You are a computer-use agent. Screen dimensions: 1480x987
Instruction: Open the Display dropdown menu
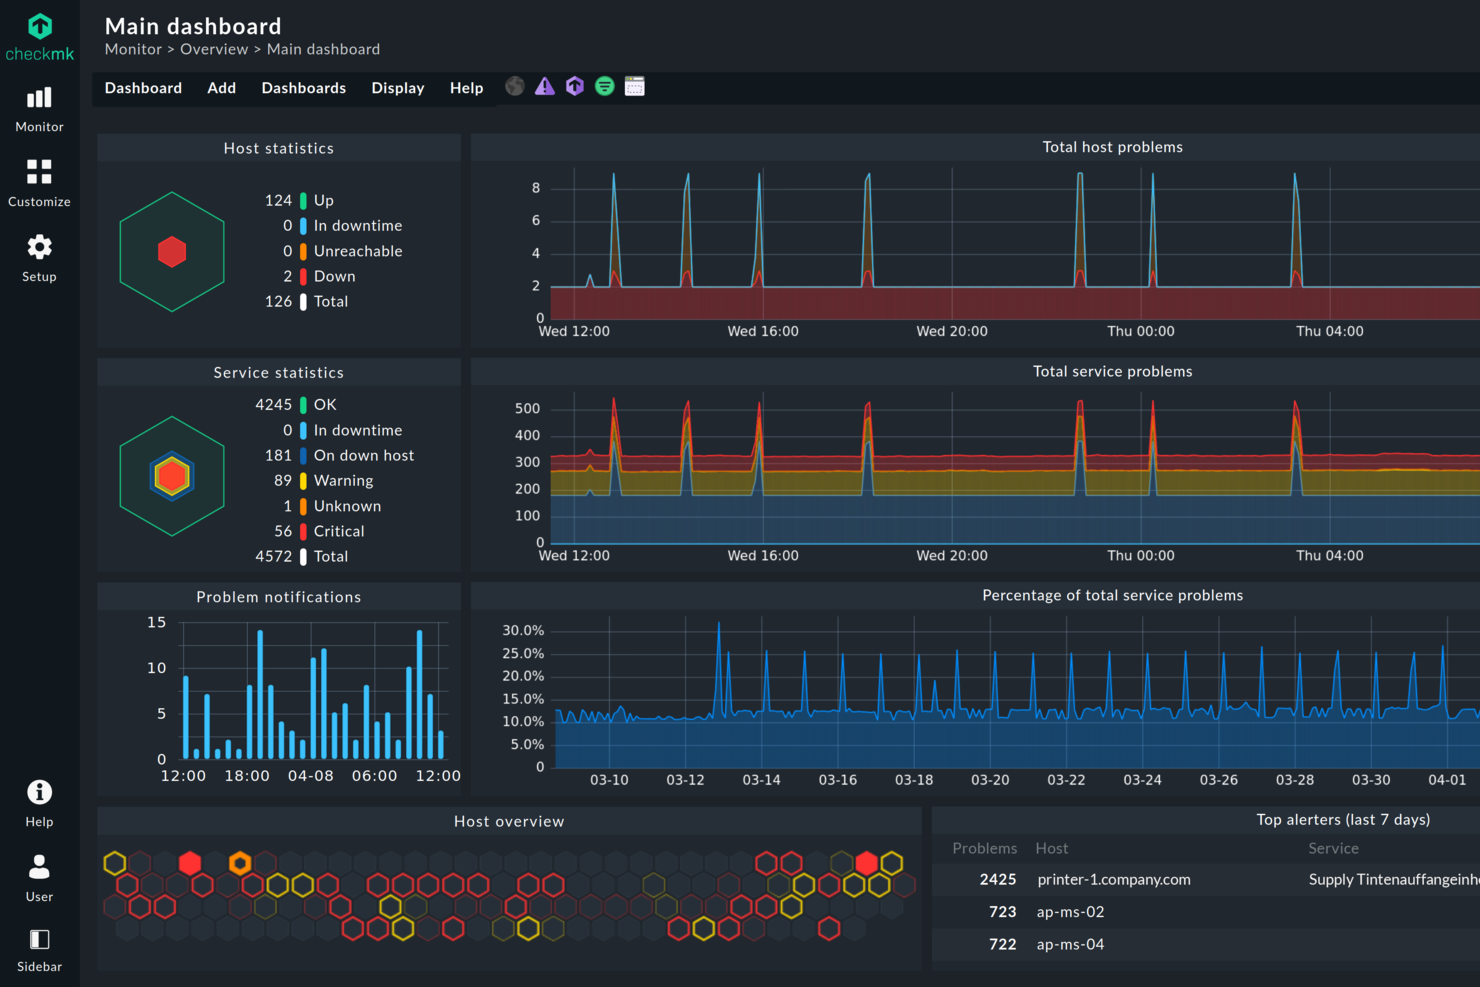397,88
